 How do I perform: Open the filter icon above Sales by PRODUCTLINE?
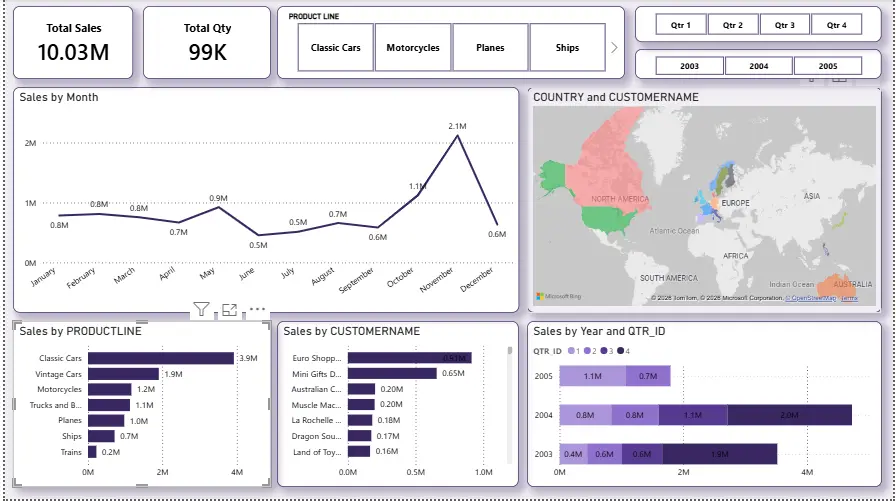tap(201, 309)
